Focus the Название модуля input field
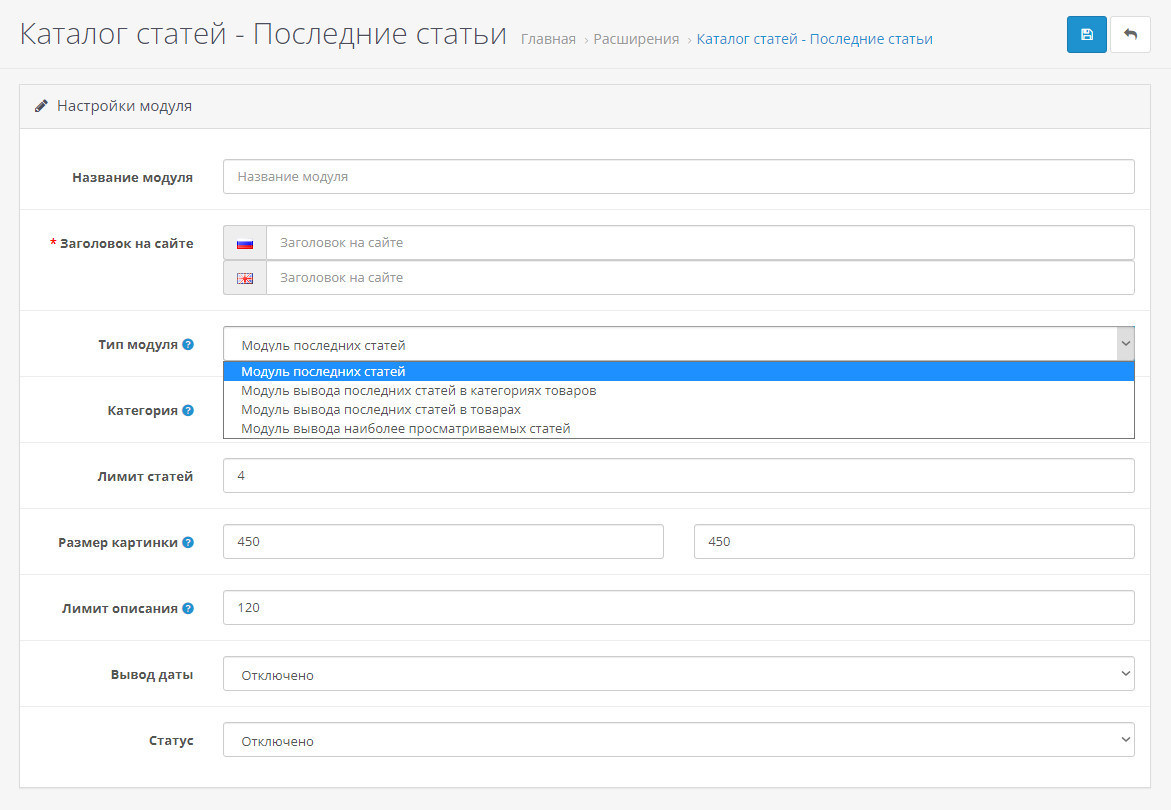The height and width of the screenshot is (810, 1171). tap(679, 177)
